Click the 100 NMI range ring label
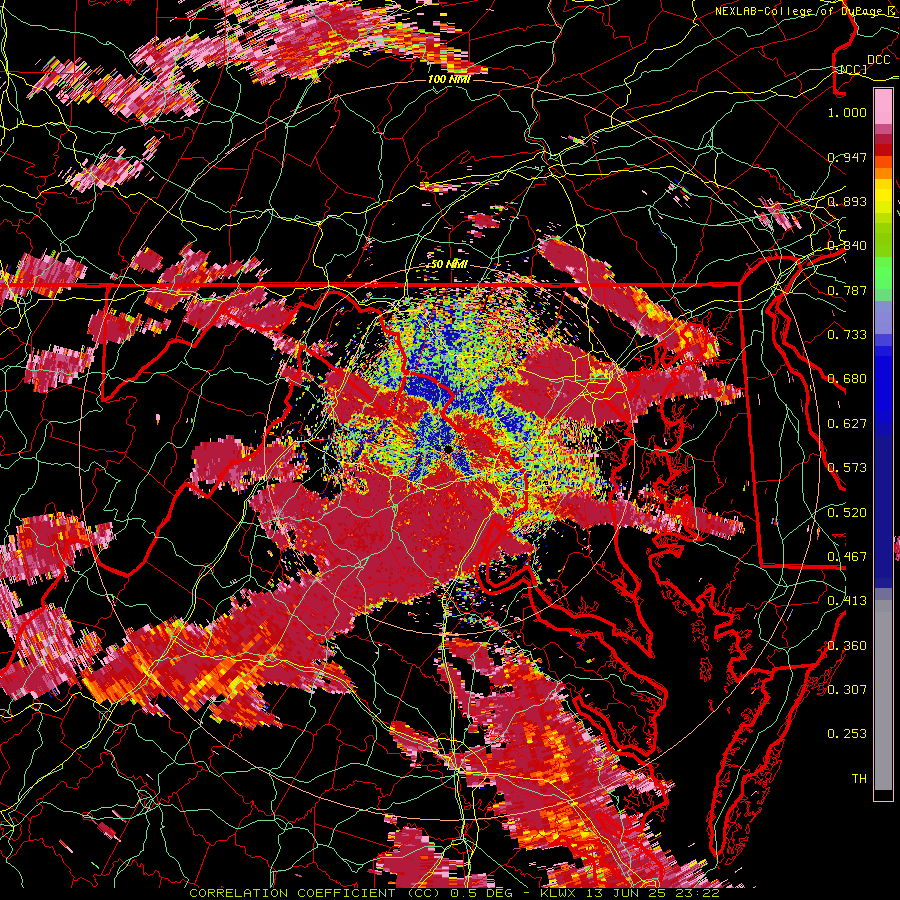Screen dimensions: 900x900 pos(449,79)
